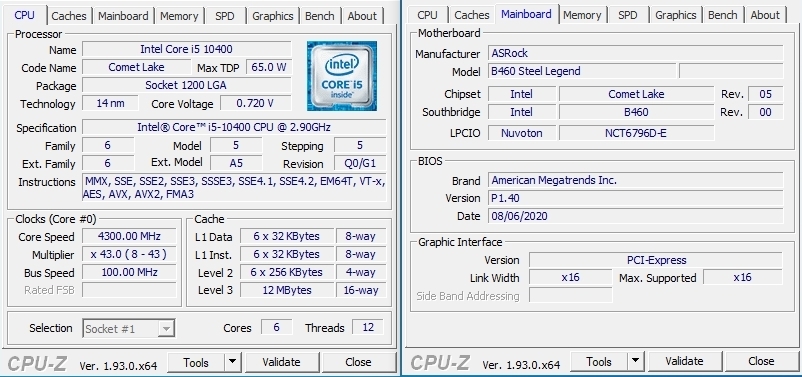Click the Intel Core i5 logo badge
This screenshot has width=802, height=377.
[x=342, y=76]
